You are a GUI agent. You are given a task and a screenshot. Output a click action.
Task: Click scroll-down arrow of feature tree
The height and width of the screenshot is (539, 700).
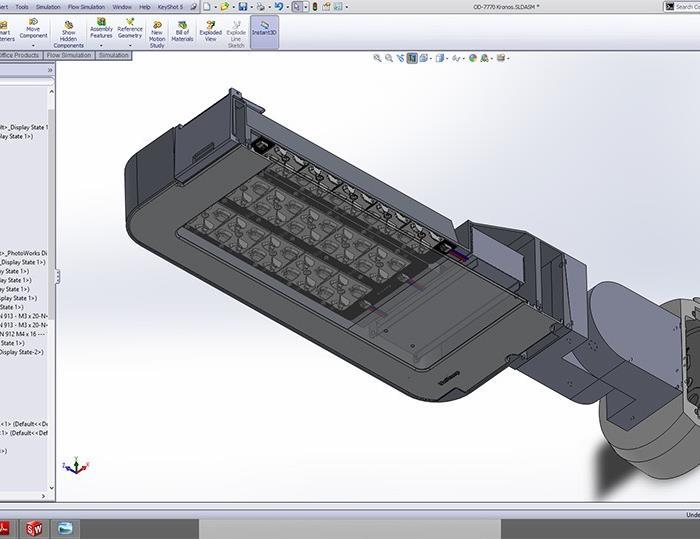coord(51,488)
